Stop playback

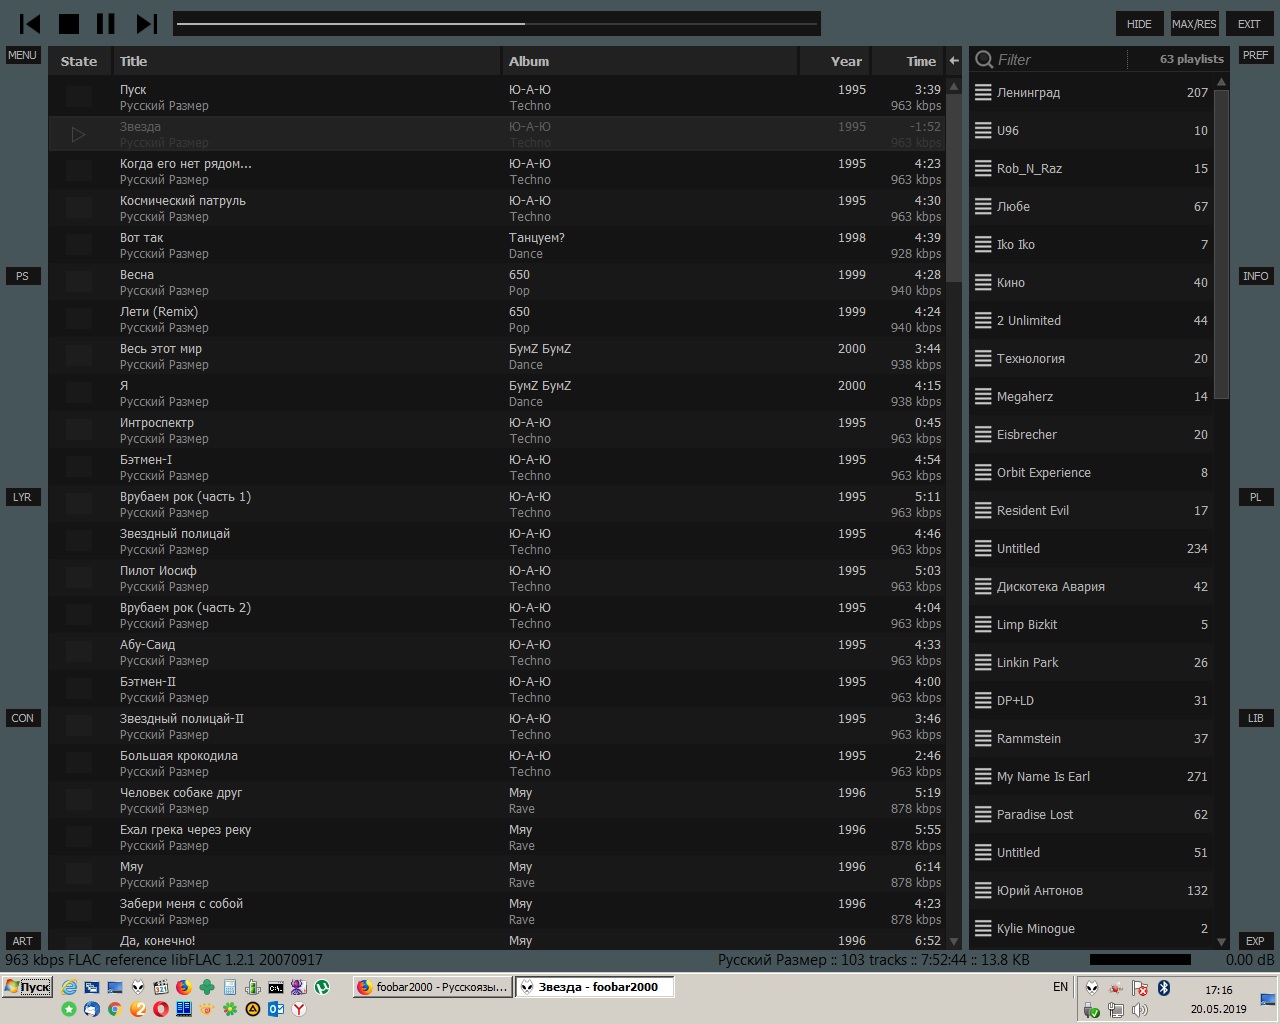[69, 23]
